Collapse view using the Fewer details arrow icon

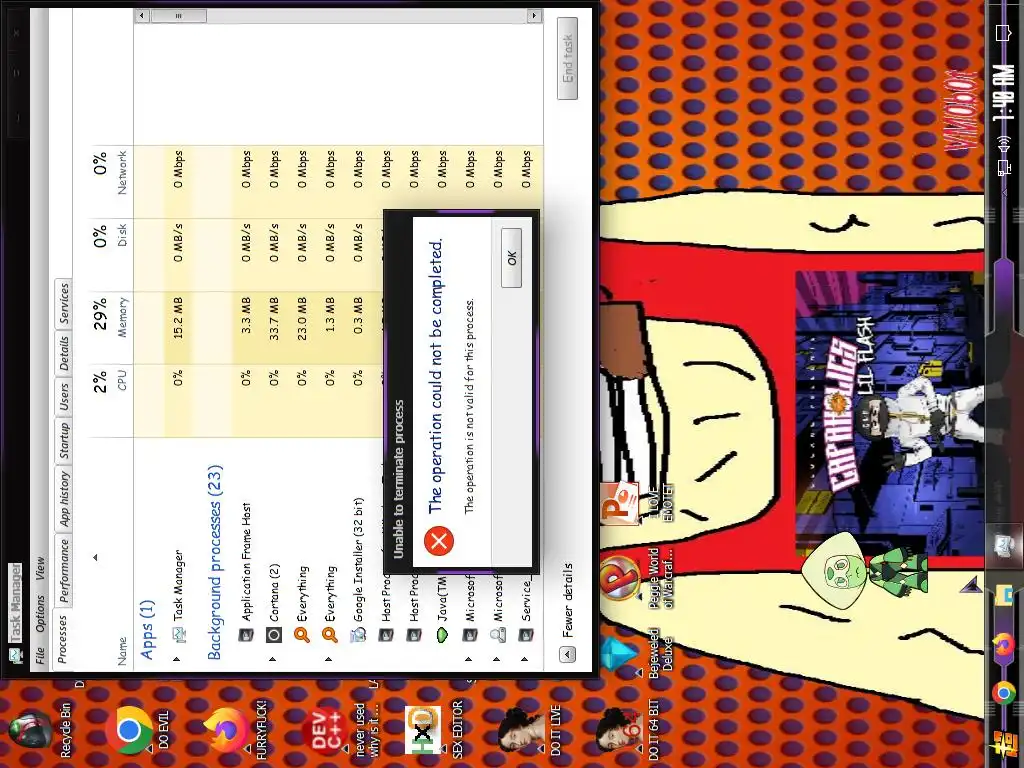point(568,654)
